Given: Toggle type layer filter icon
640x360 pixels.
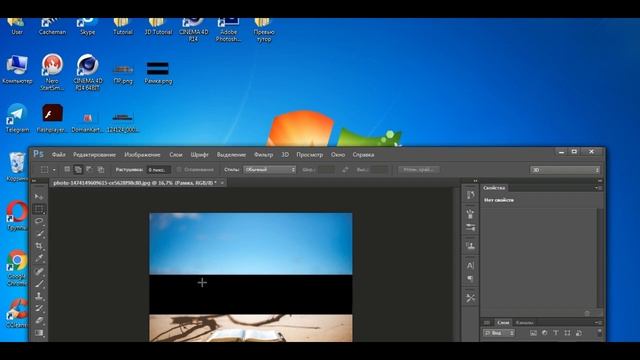Looking at the screenshot, I should (556, 333).
